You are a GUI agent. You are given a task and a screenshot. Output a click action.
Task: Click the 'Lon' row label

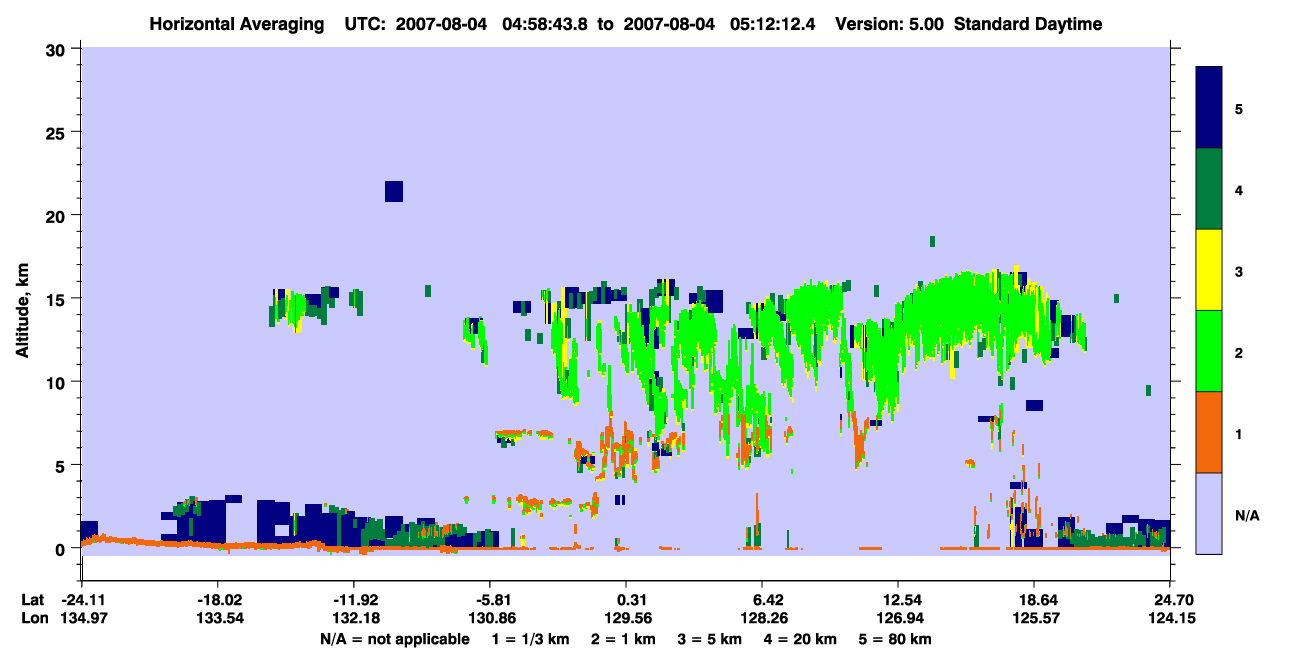pyautogui.click(x=33, y=618)
